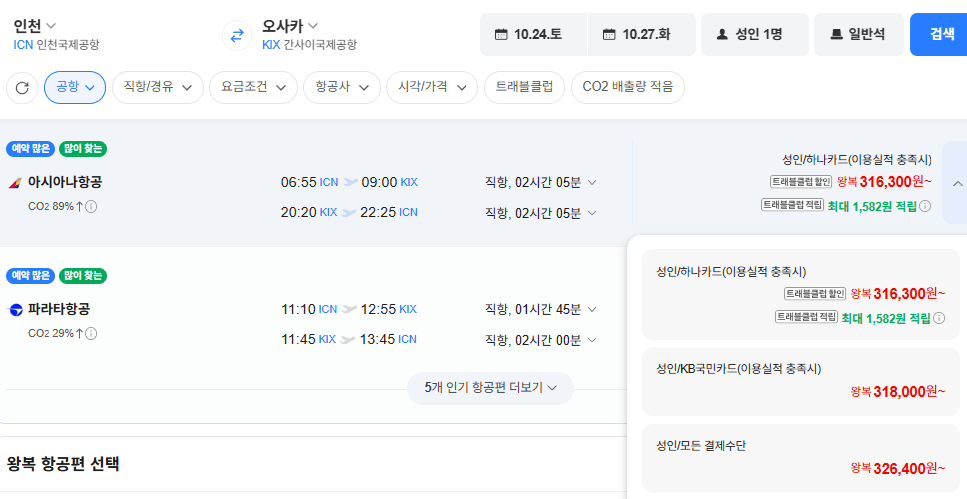Open info icon in 하나카드 dropdown card
The height and width of the screenshot is (499, 967).
coord(939,318)
